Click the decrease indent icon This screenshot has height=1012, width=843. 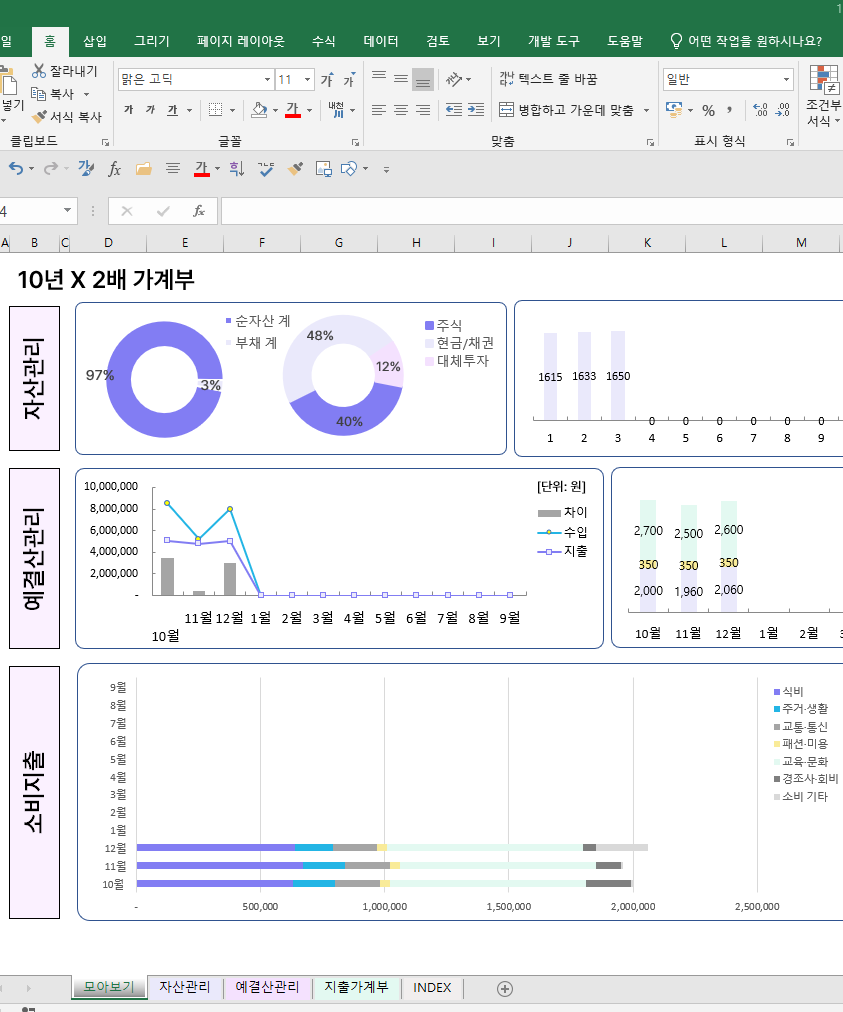click(x=454, y=110)
